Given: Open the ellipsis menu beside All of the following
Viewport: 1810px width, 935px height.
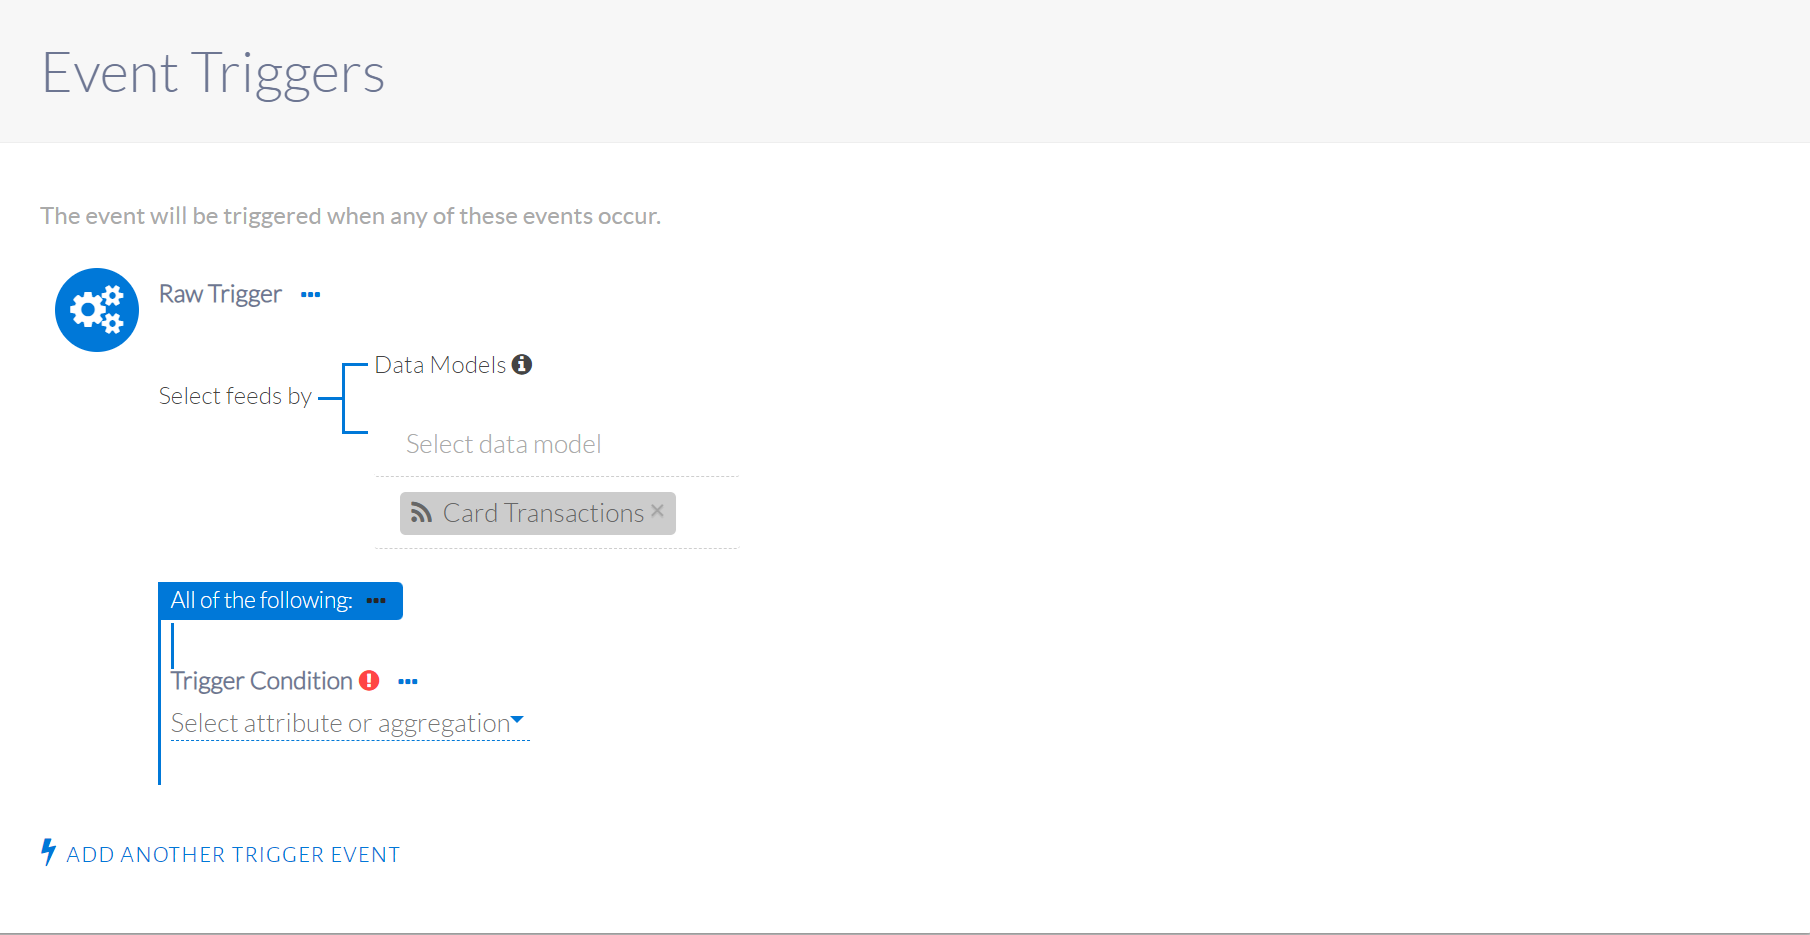Looking at the screenshot, I should 376,601.
